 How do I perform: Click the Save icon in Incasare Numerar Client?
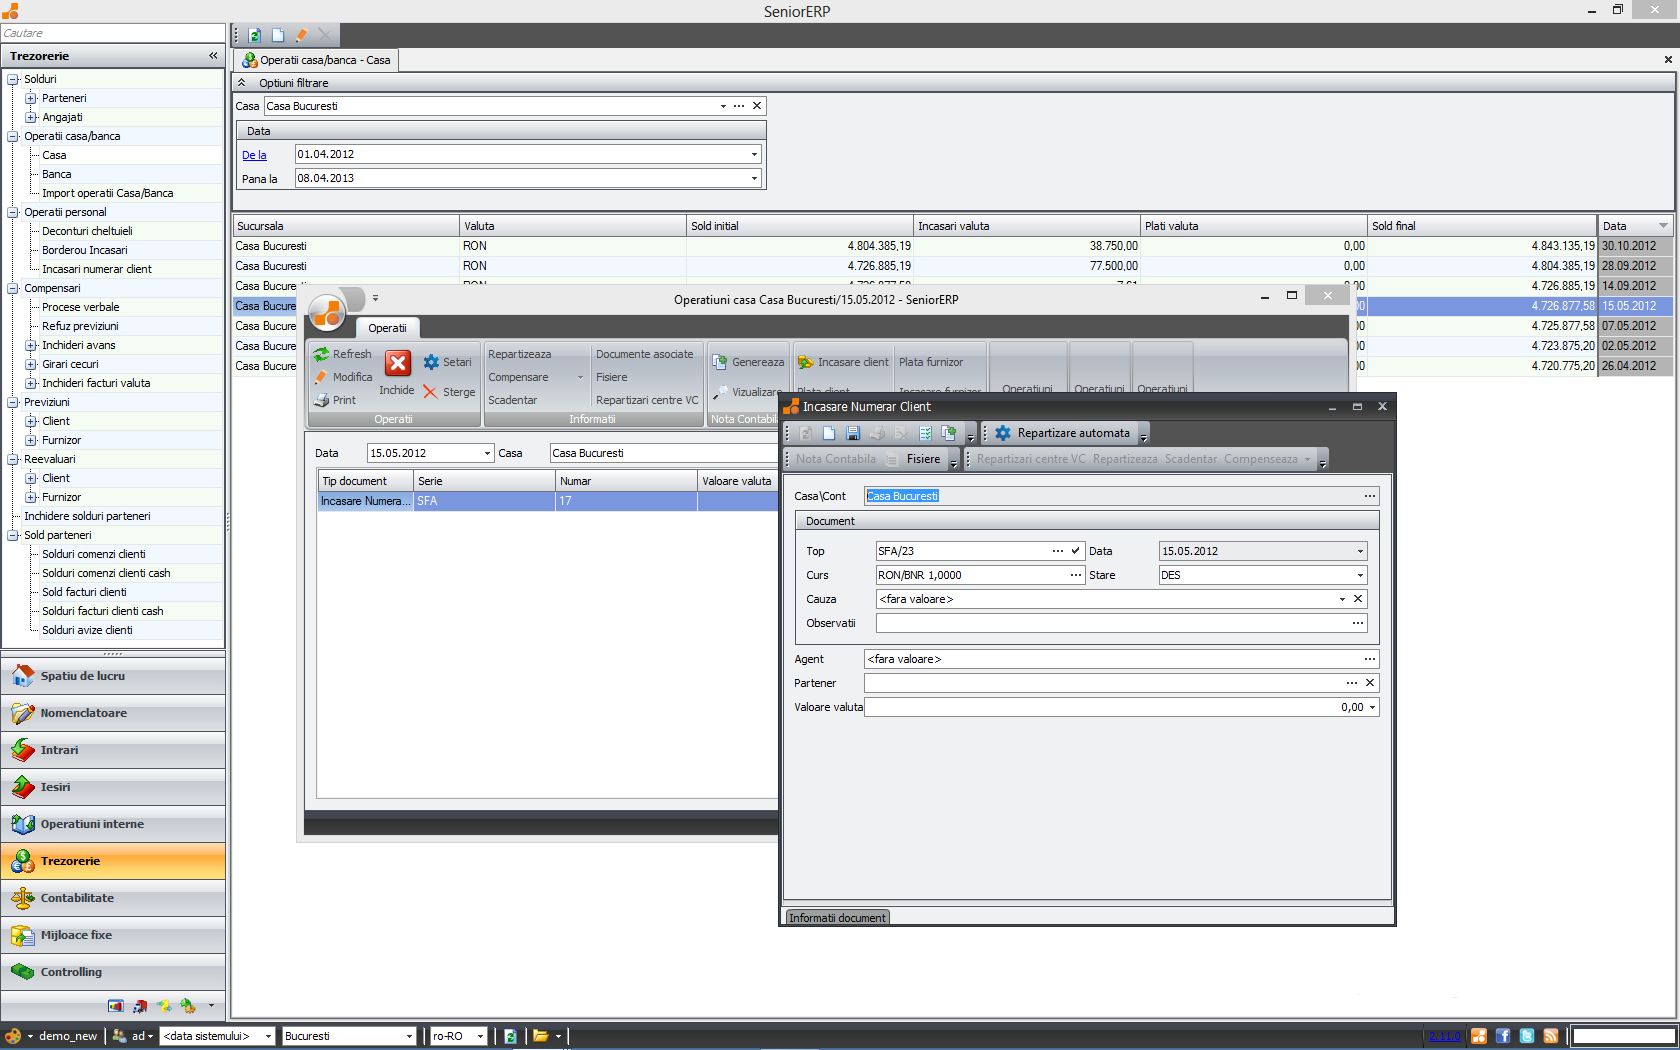pyautogui.click(x=853, y=433)
